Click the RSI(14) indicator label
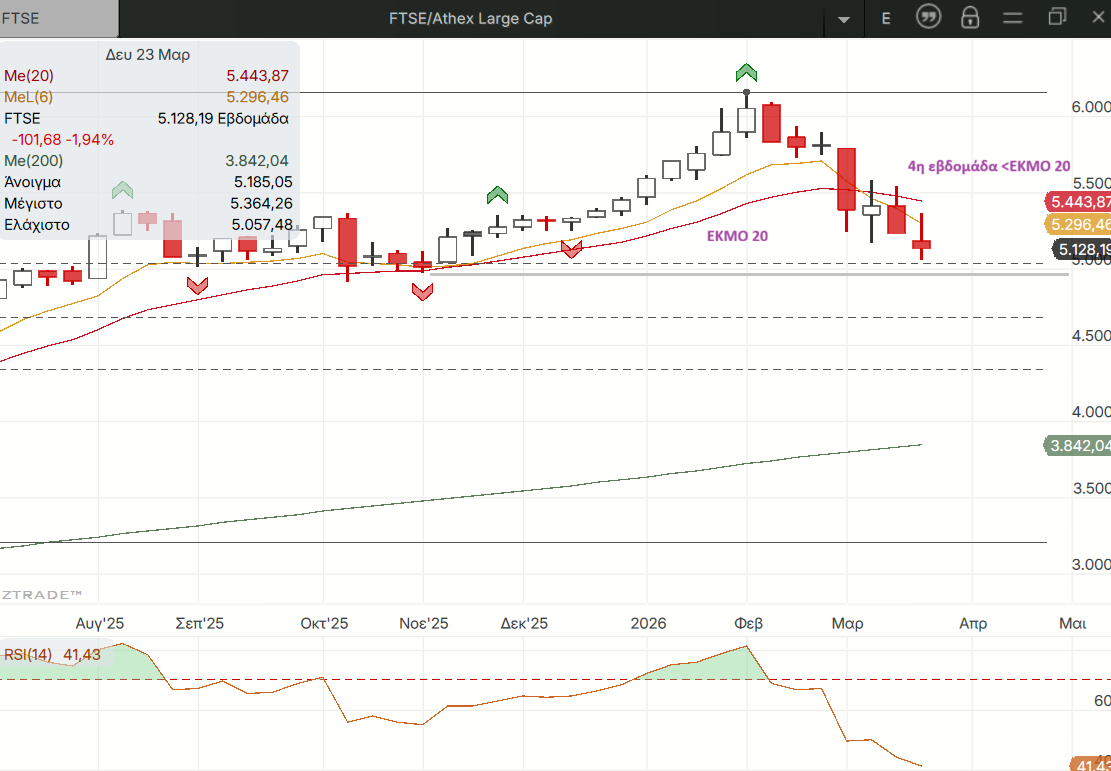The height and width of the screenshot is (771, 1111). 30,655
